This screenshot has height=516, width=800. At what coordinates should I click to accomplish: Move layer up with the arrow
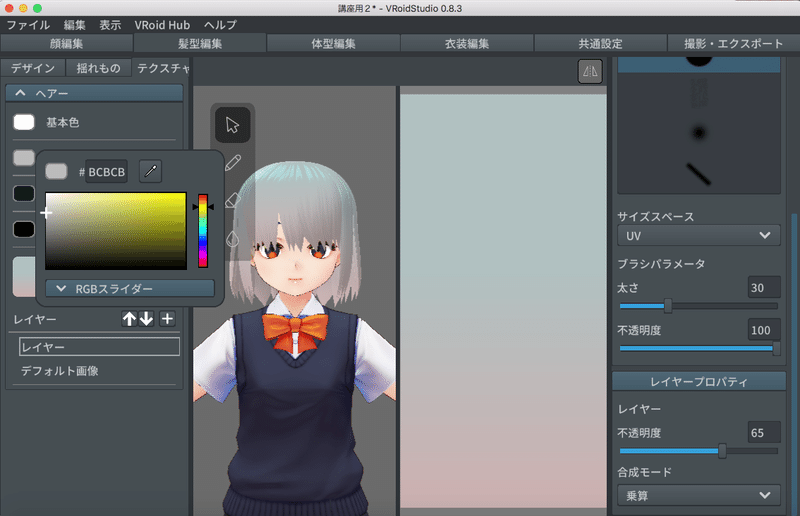pyautogui.click(x=129, y=319)
